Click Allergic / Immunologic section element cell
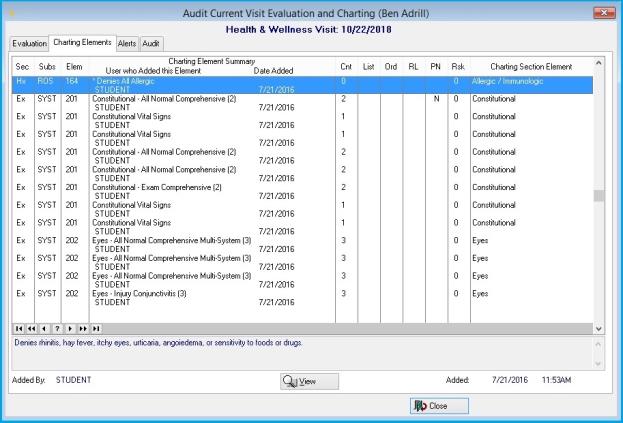Image resolution: width=623 pixels, height=423 pixels. click(x=507, y=81)
